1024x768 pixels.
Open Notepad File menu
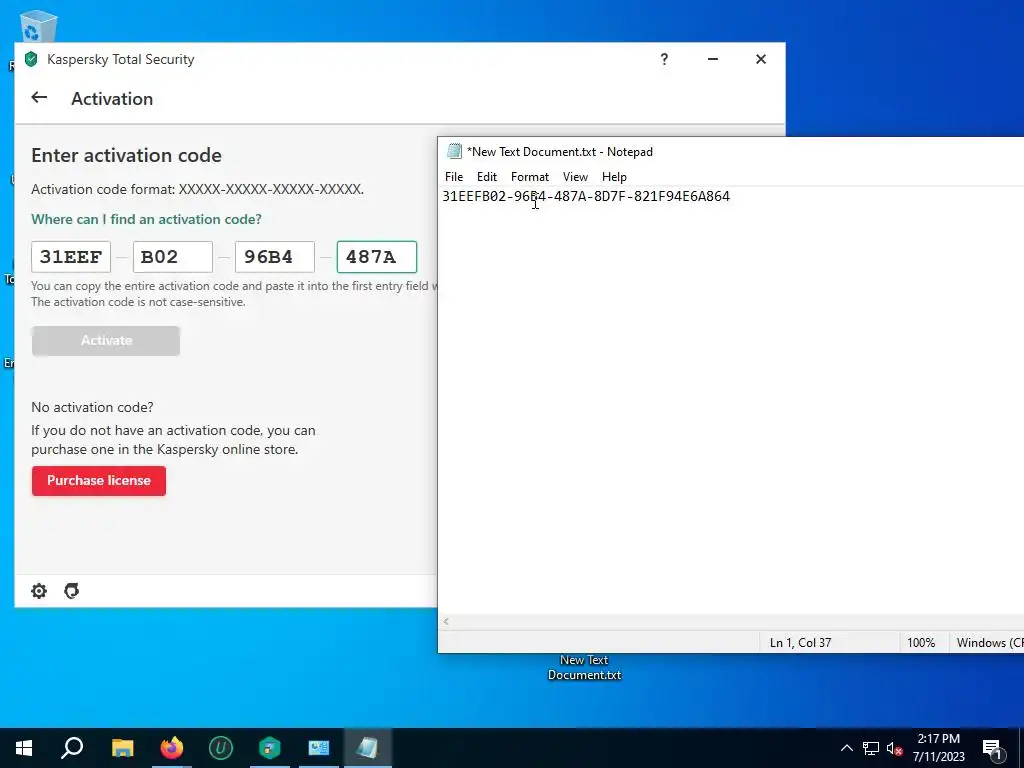pyautogui.click(x=454, y=177)
